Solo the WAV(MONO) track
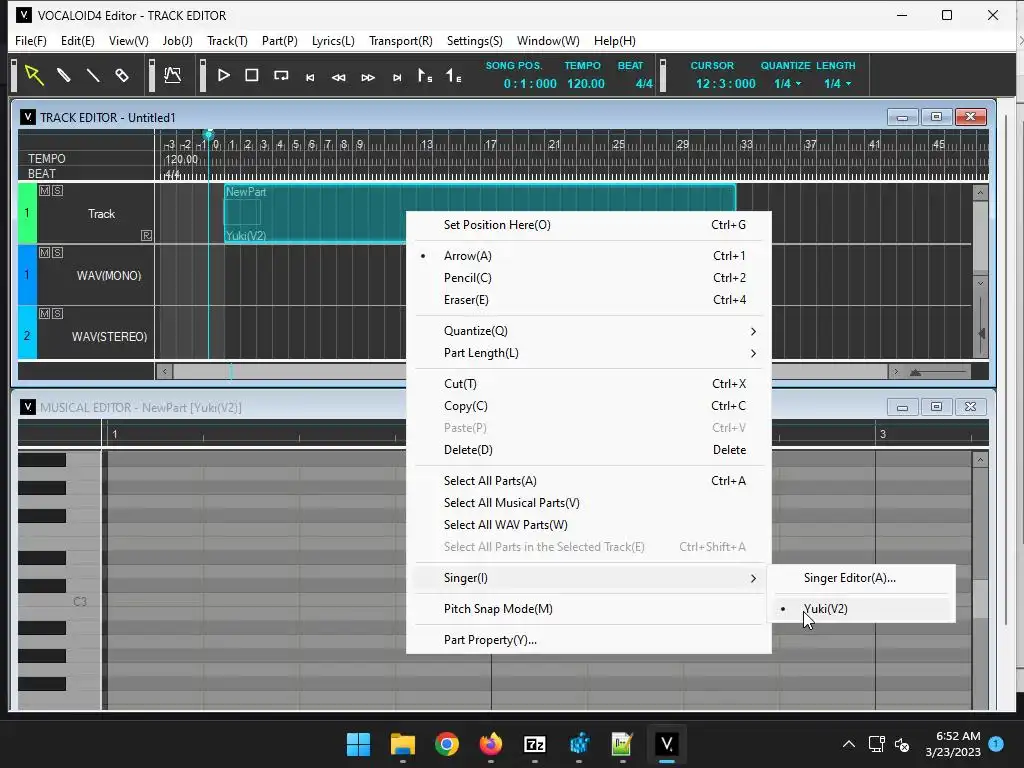This screenshot has width=1024, height=768. [57, 252]
